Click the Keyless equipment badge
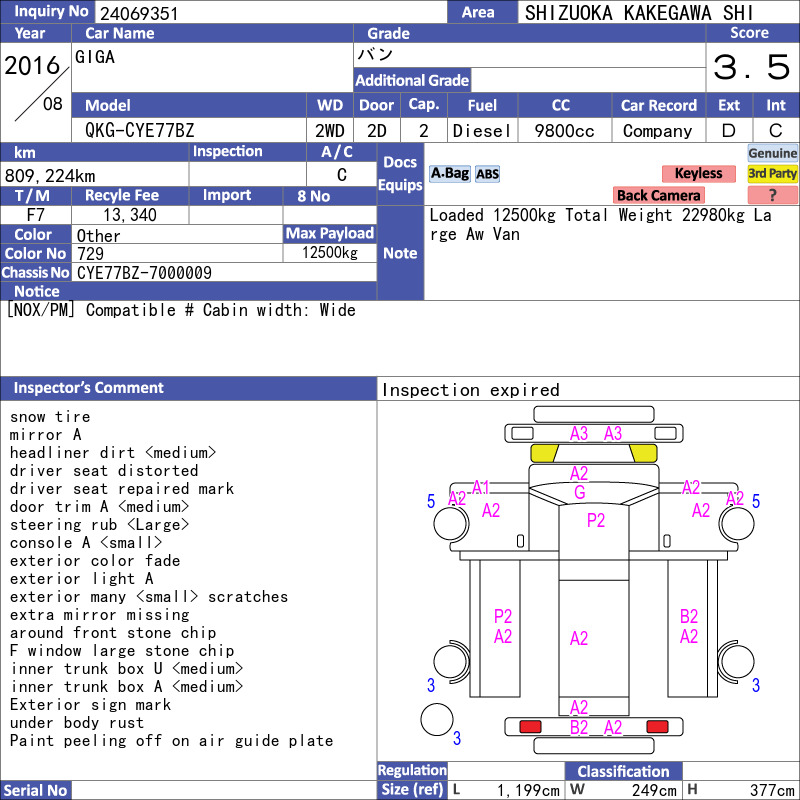The height and width of the screenshot is (800, 800). click(x=698, y=173)
